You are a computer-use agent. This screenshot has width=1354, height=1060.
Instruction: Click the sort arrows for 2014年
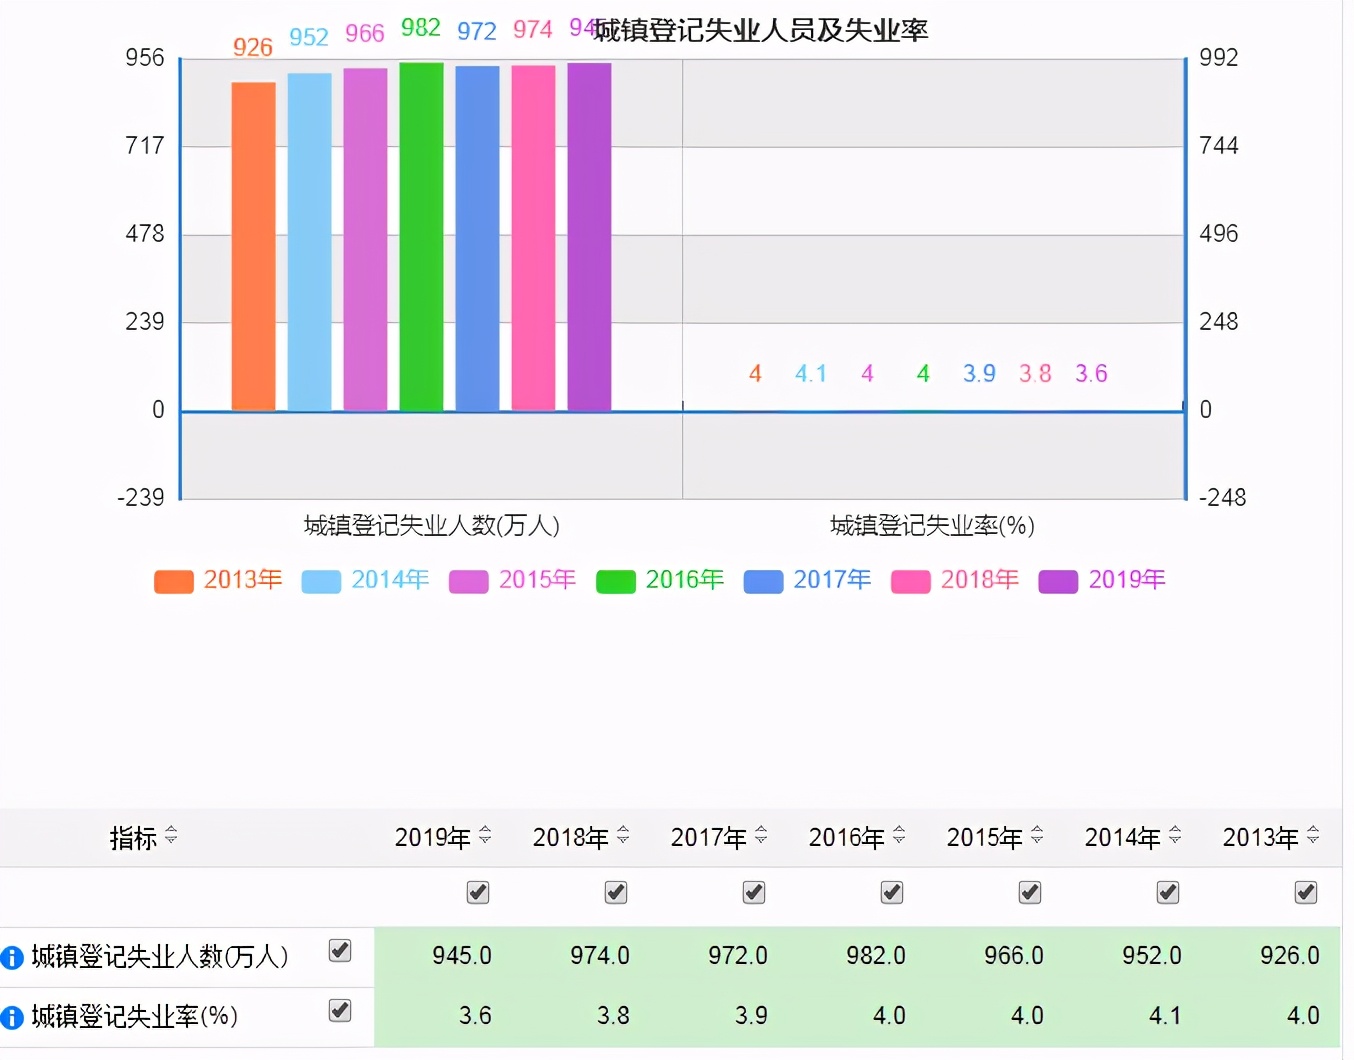point(1175,835)
